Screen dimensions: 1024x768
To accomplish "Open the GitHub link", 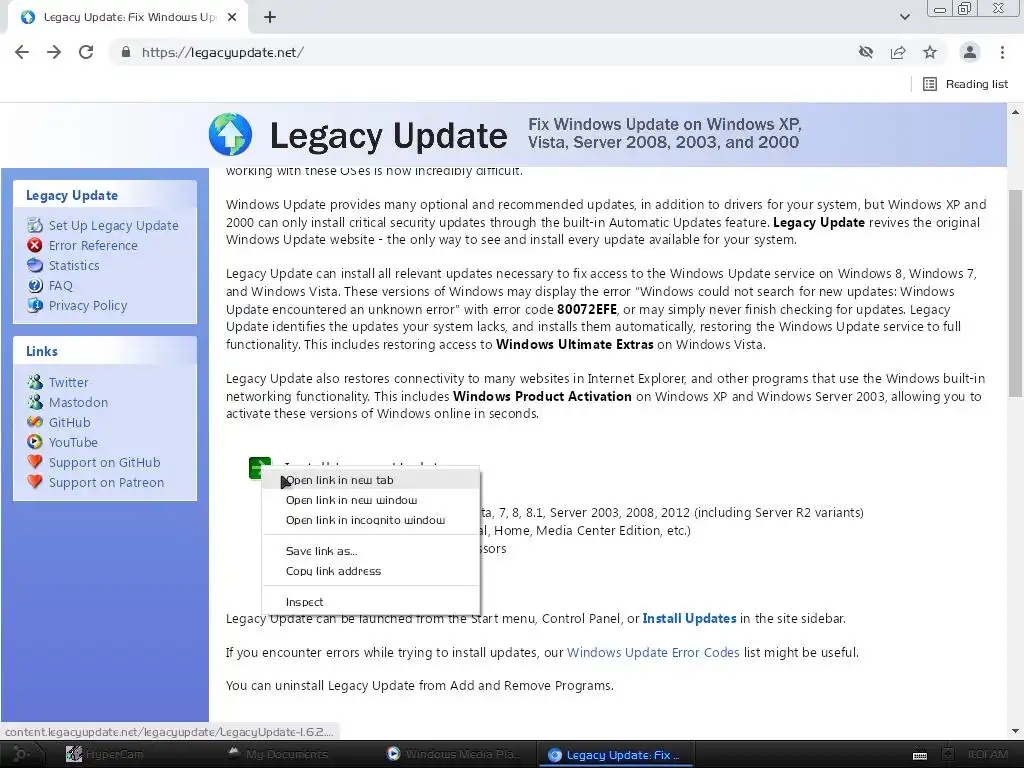I will [69, 423].
